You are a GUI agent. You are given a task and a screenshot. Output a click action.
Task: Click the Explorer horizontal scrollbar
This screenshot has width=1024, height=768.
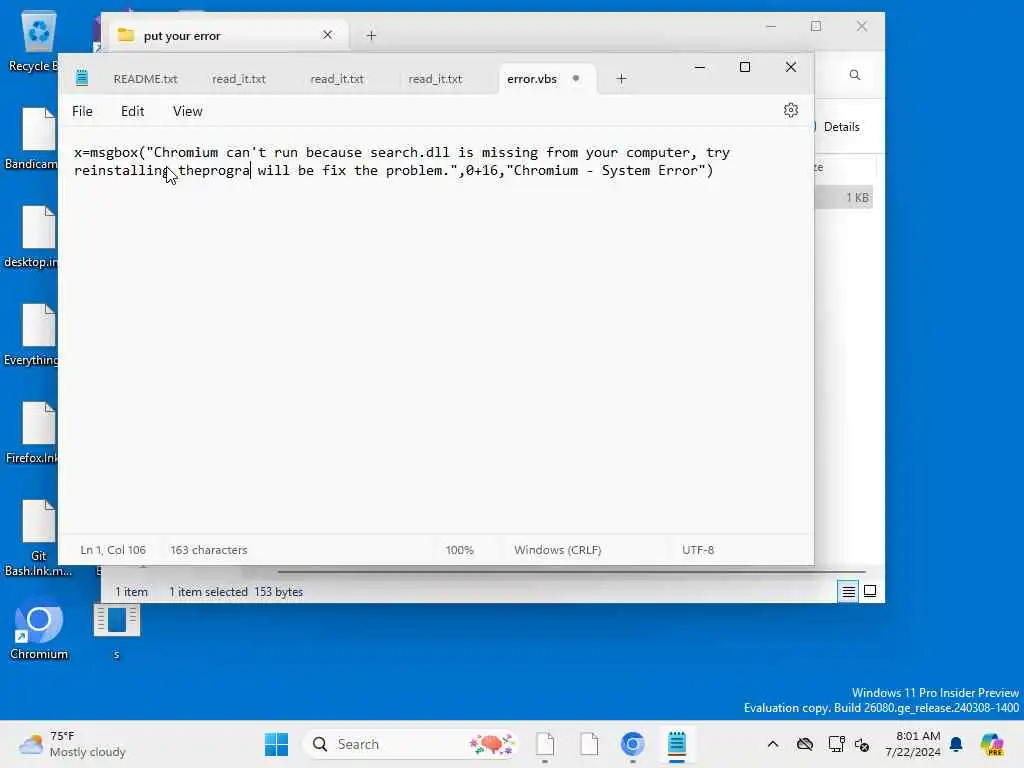(x=571, y=571)
